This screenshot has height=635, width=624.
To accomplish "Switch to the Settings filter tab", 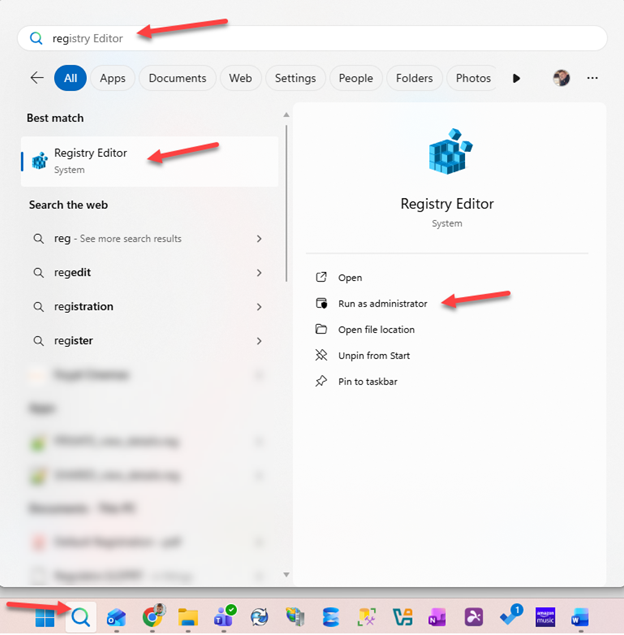I will (x=295, y=78).
